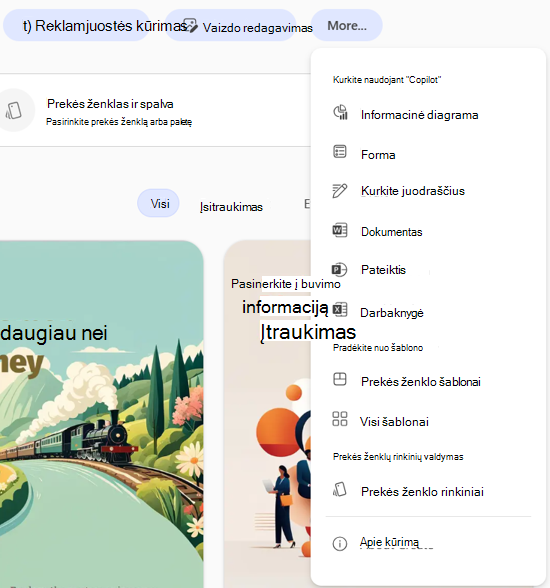Click the More... button
The image size is (550, 588).
point(347,26)
